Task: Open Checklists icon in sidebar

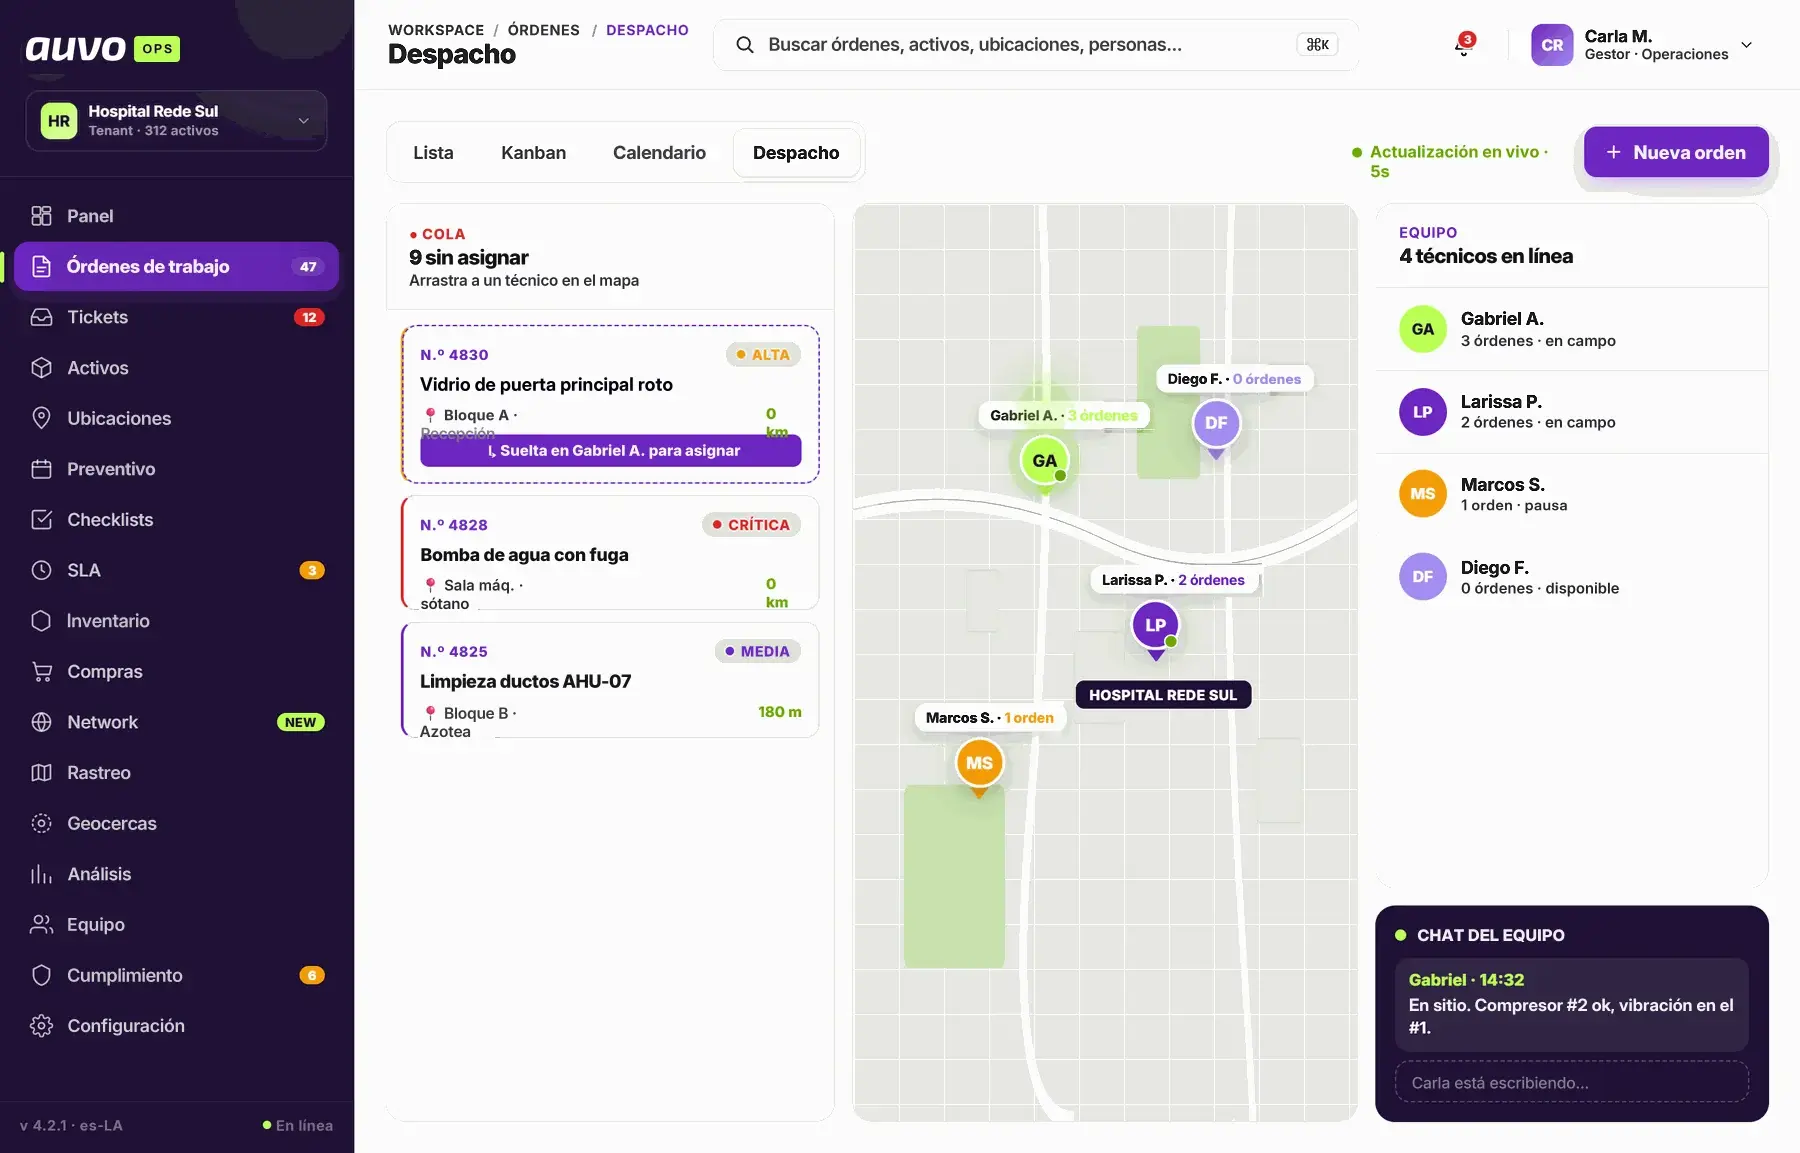Action: (41, 520)
